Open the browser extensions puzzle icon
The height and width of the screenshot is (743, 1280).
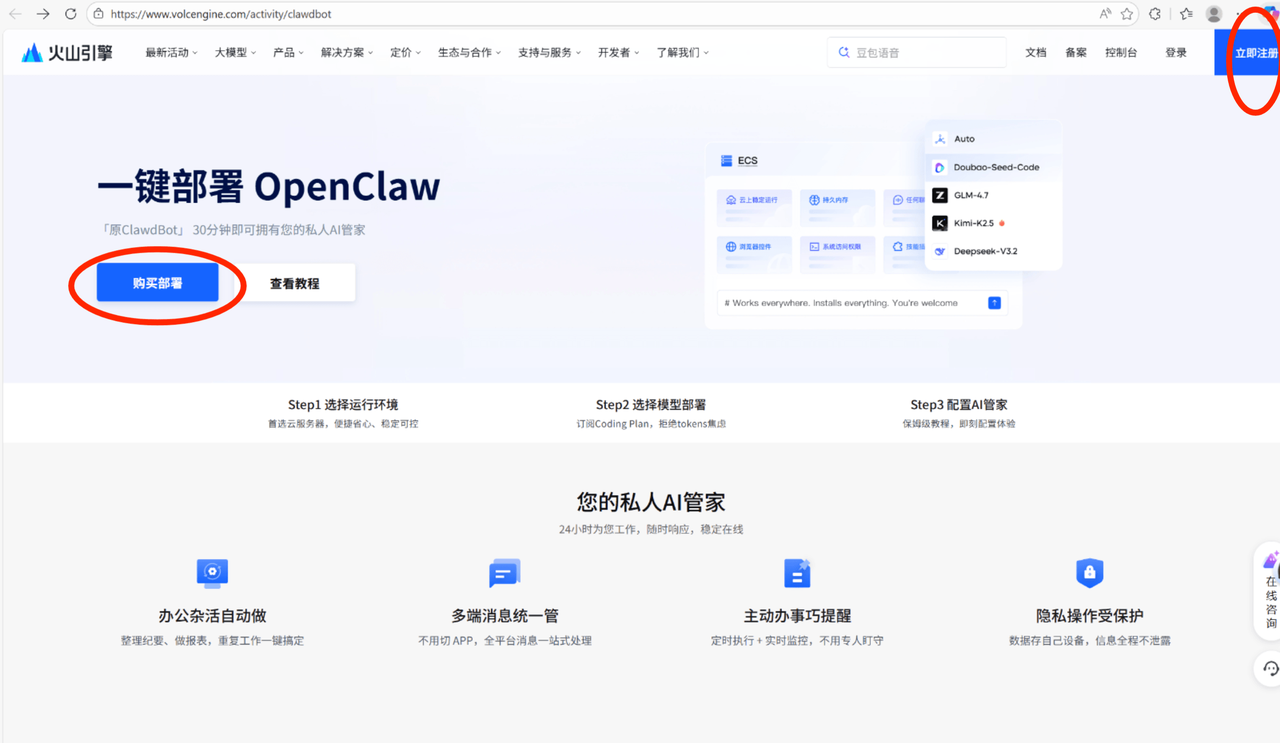coord(1155,14)
